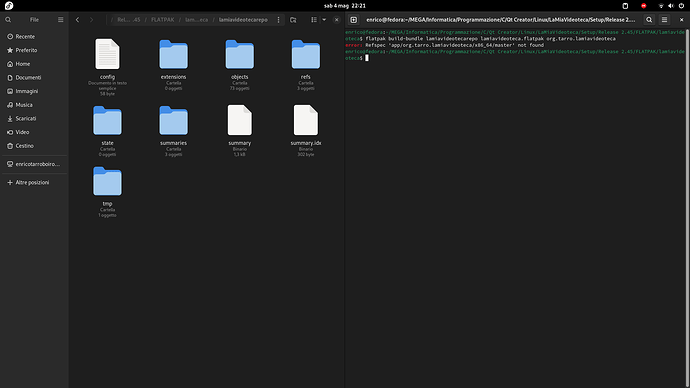Open the clock and calendar menu
Screen dimensions: 690x388
(x=345, y=6)
